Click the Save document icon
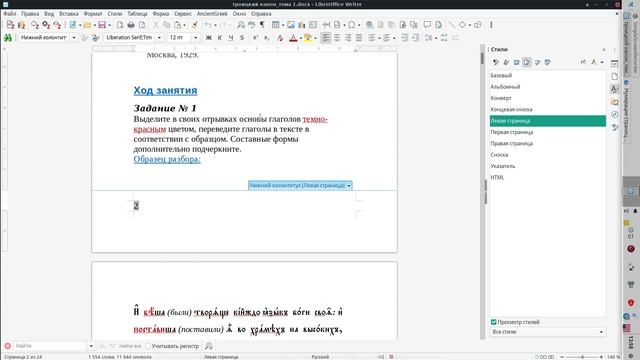 [102, 25]
